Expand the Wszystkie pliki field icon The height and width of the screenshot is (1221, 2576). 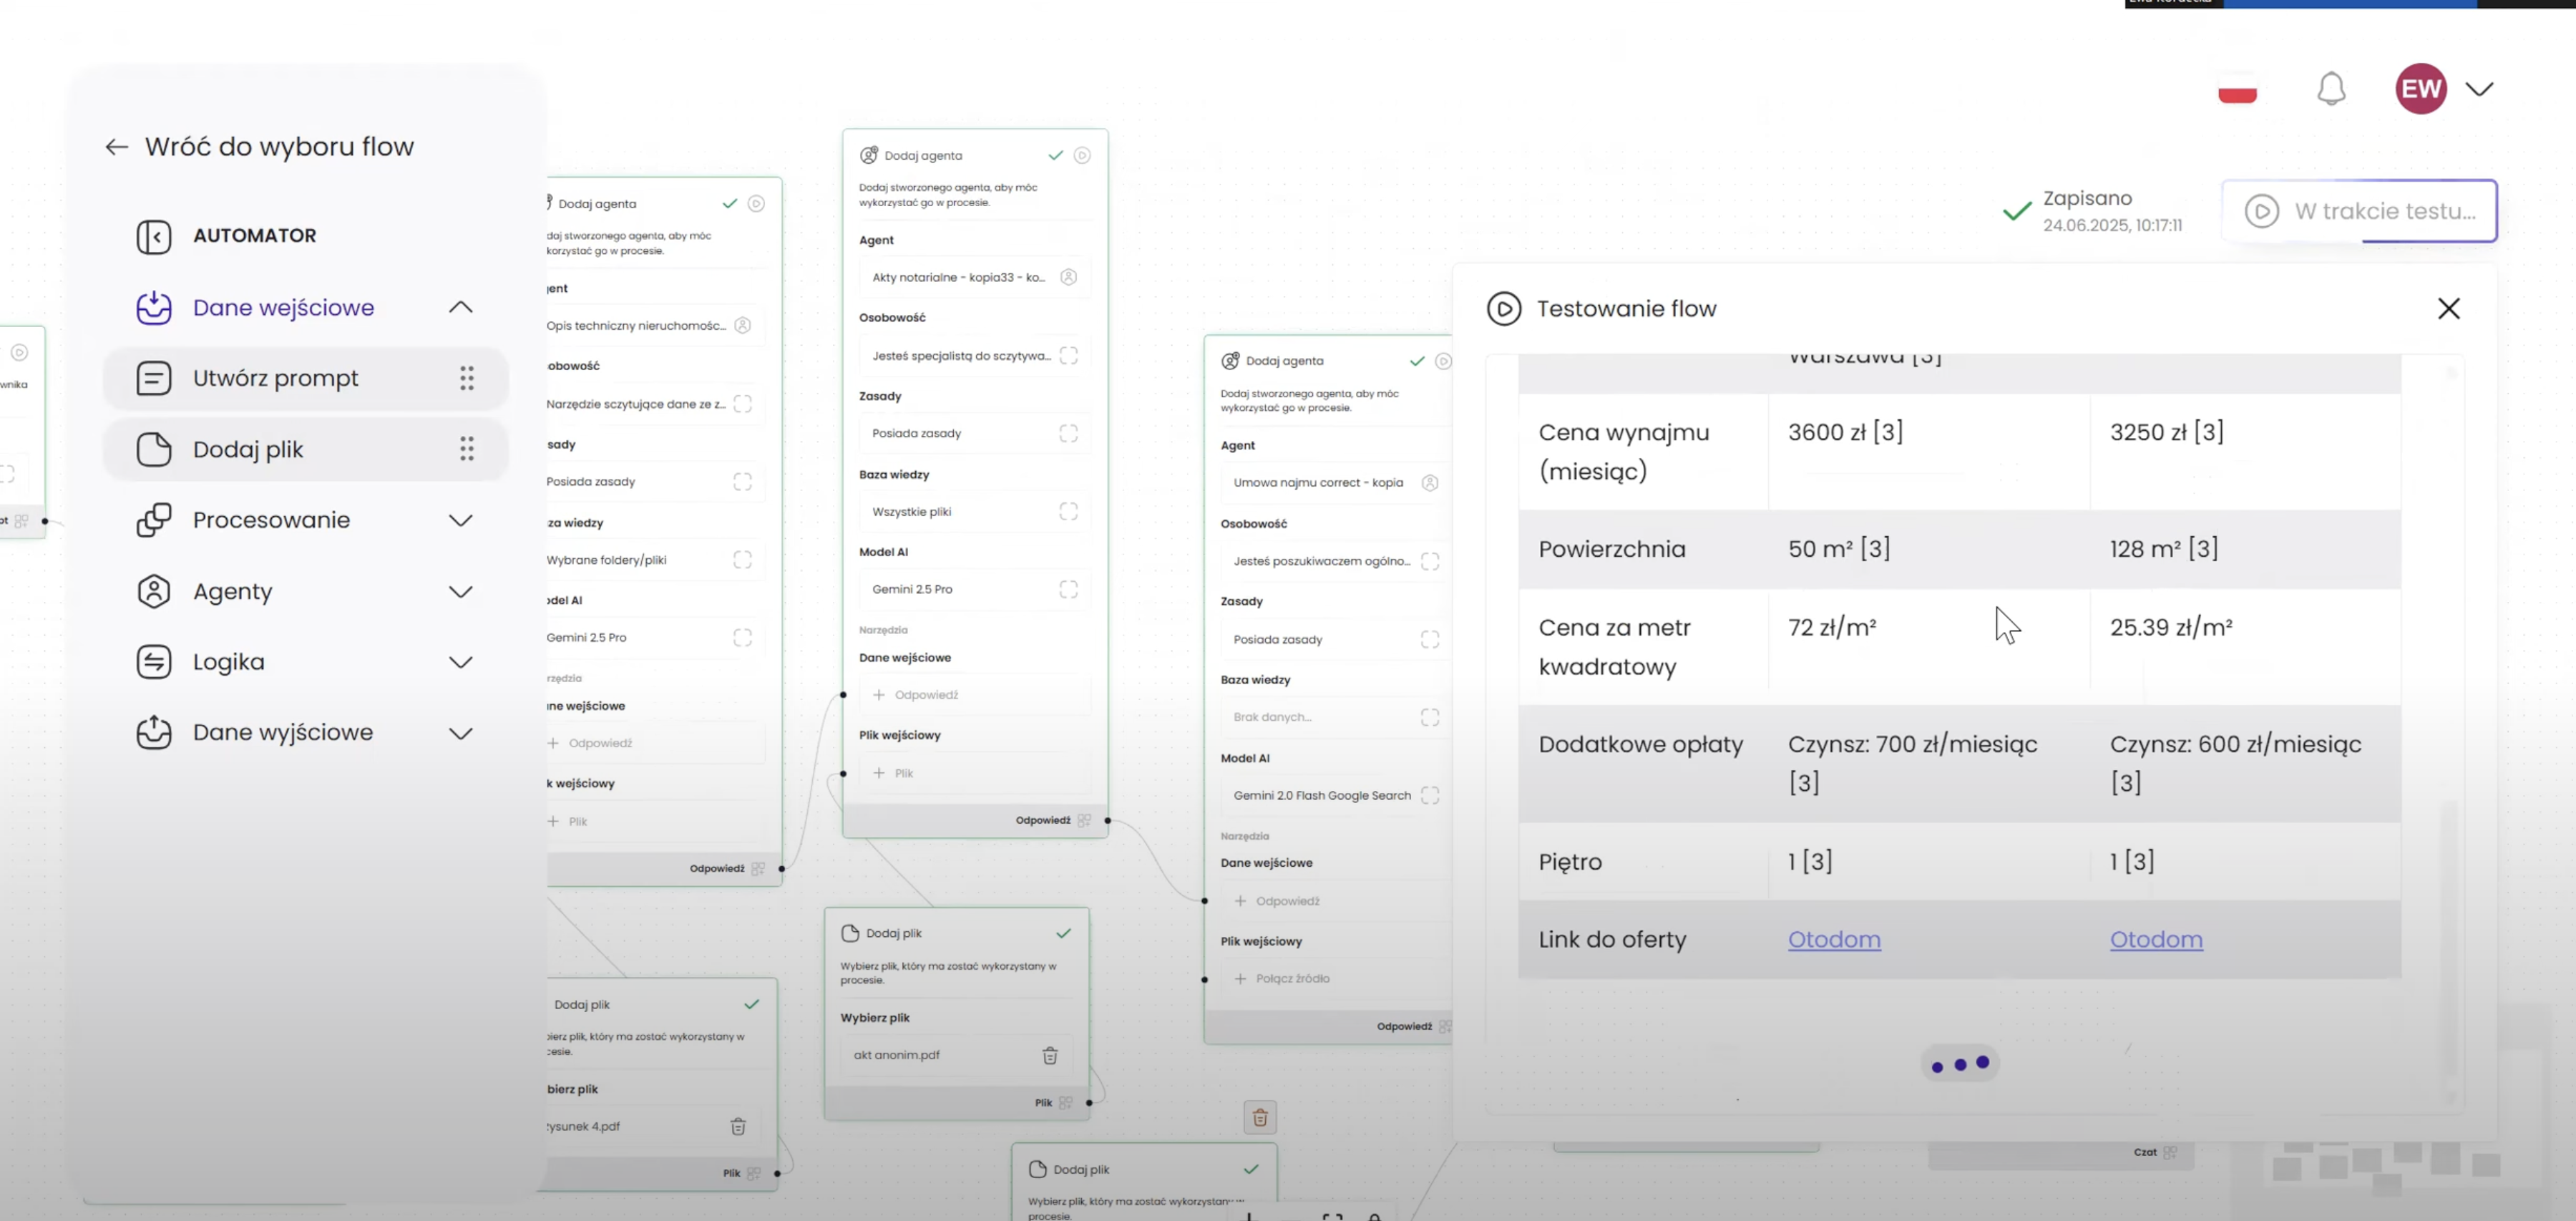coord(1068,511)
